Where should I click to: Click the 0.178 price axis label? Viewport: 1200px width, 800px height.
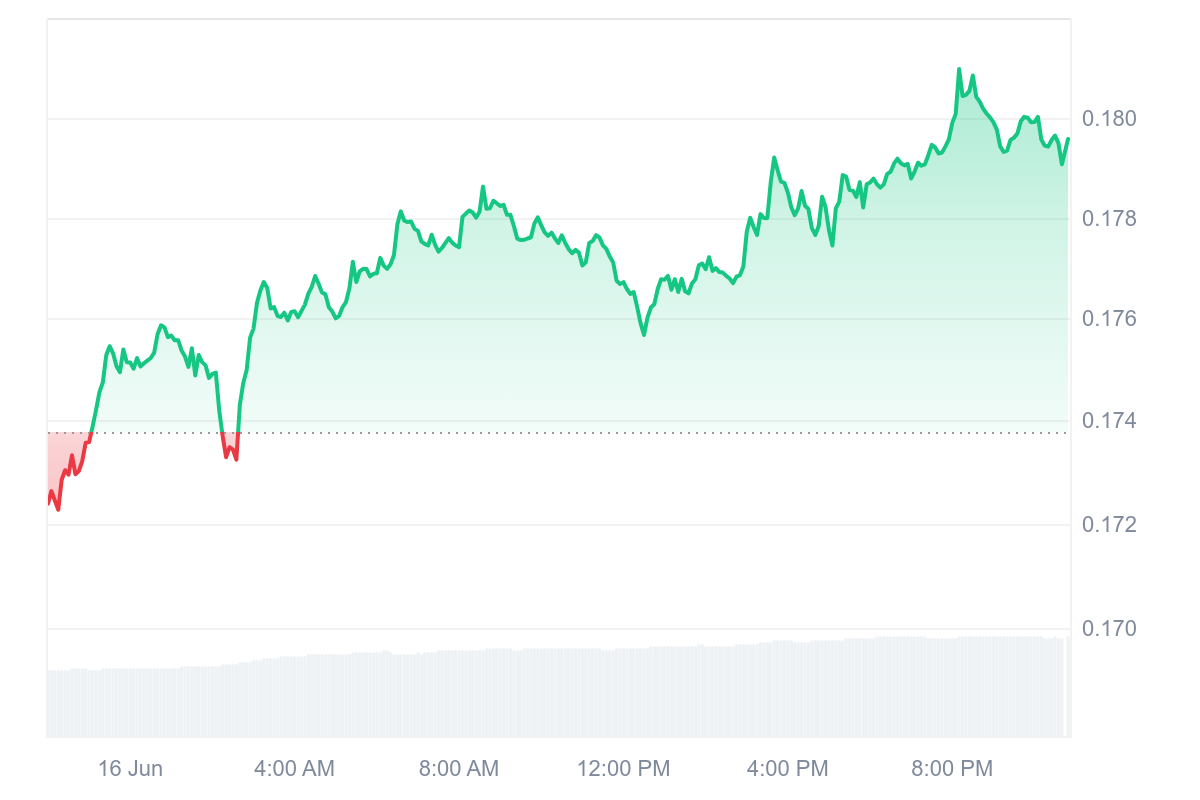tap(1109, 219)
